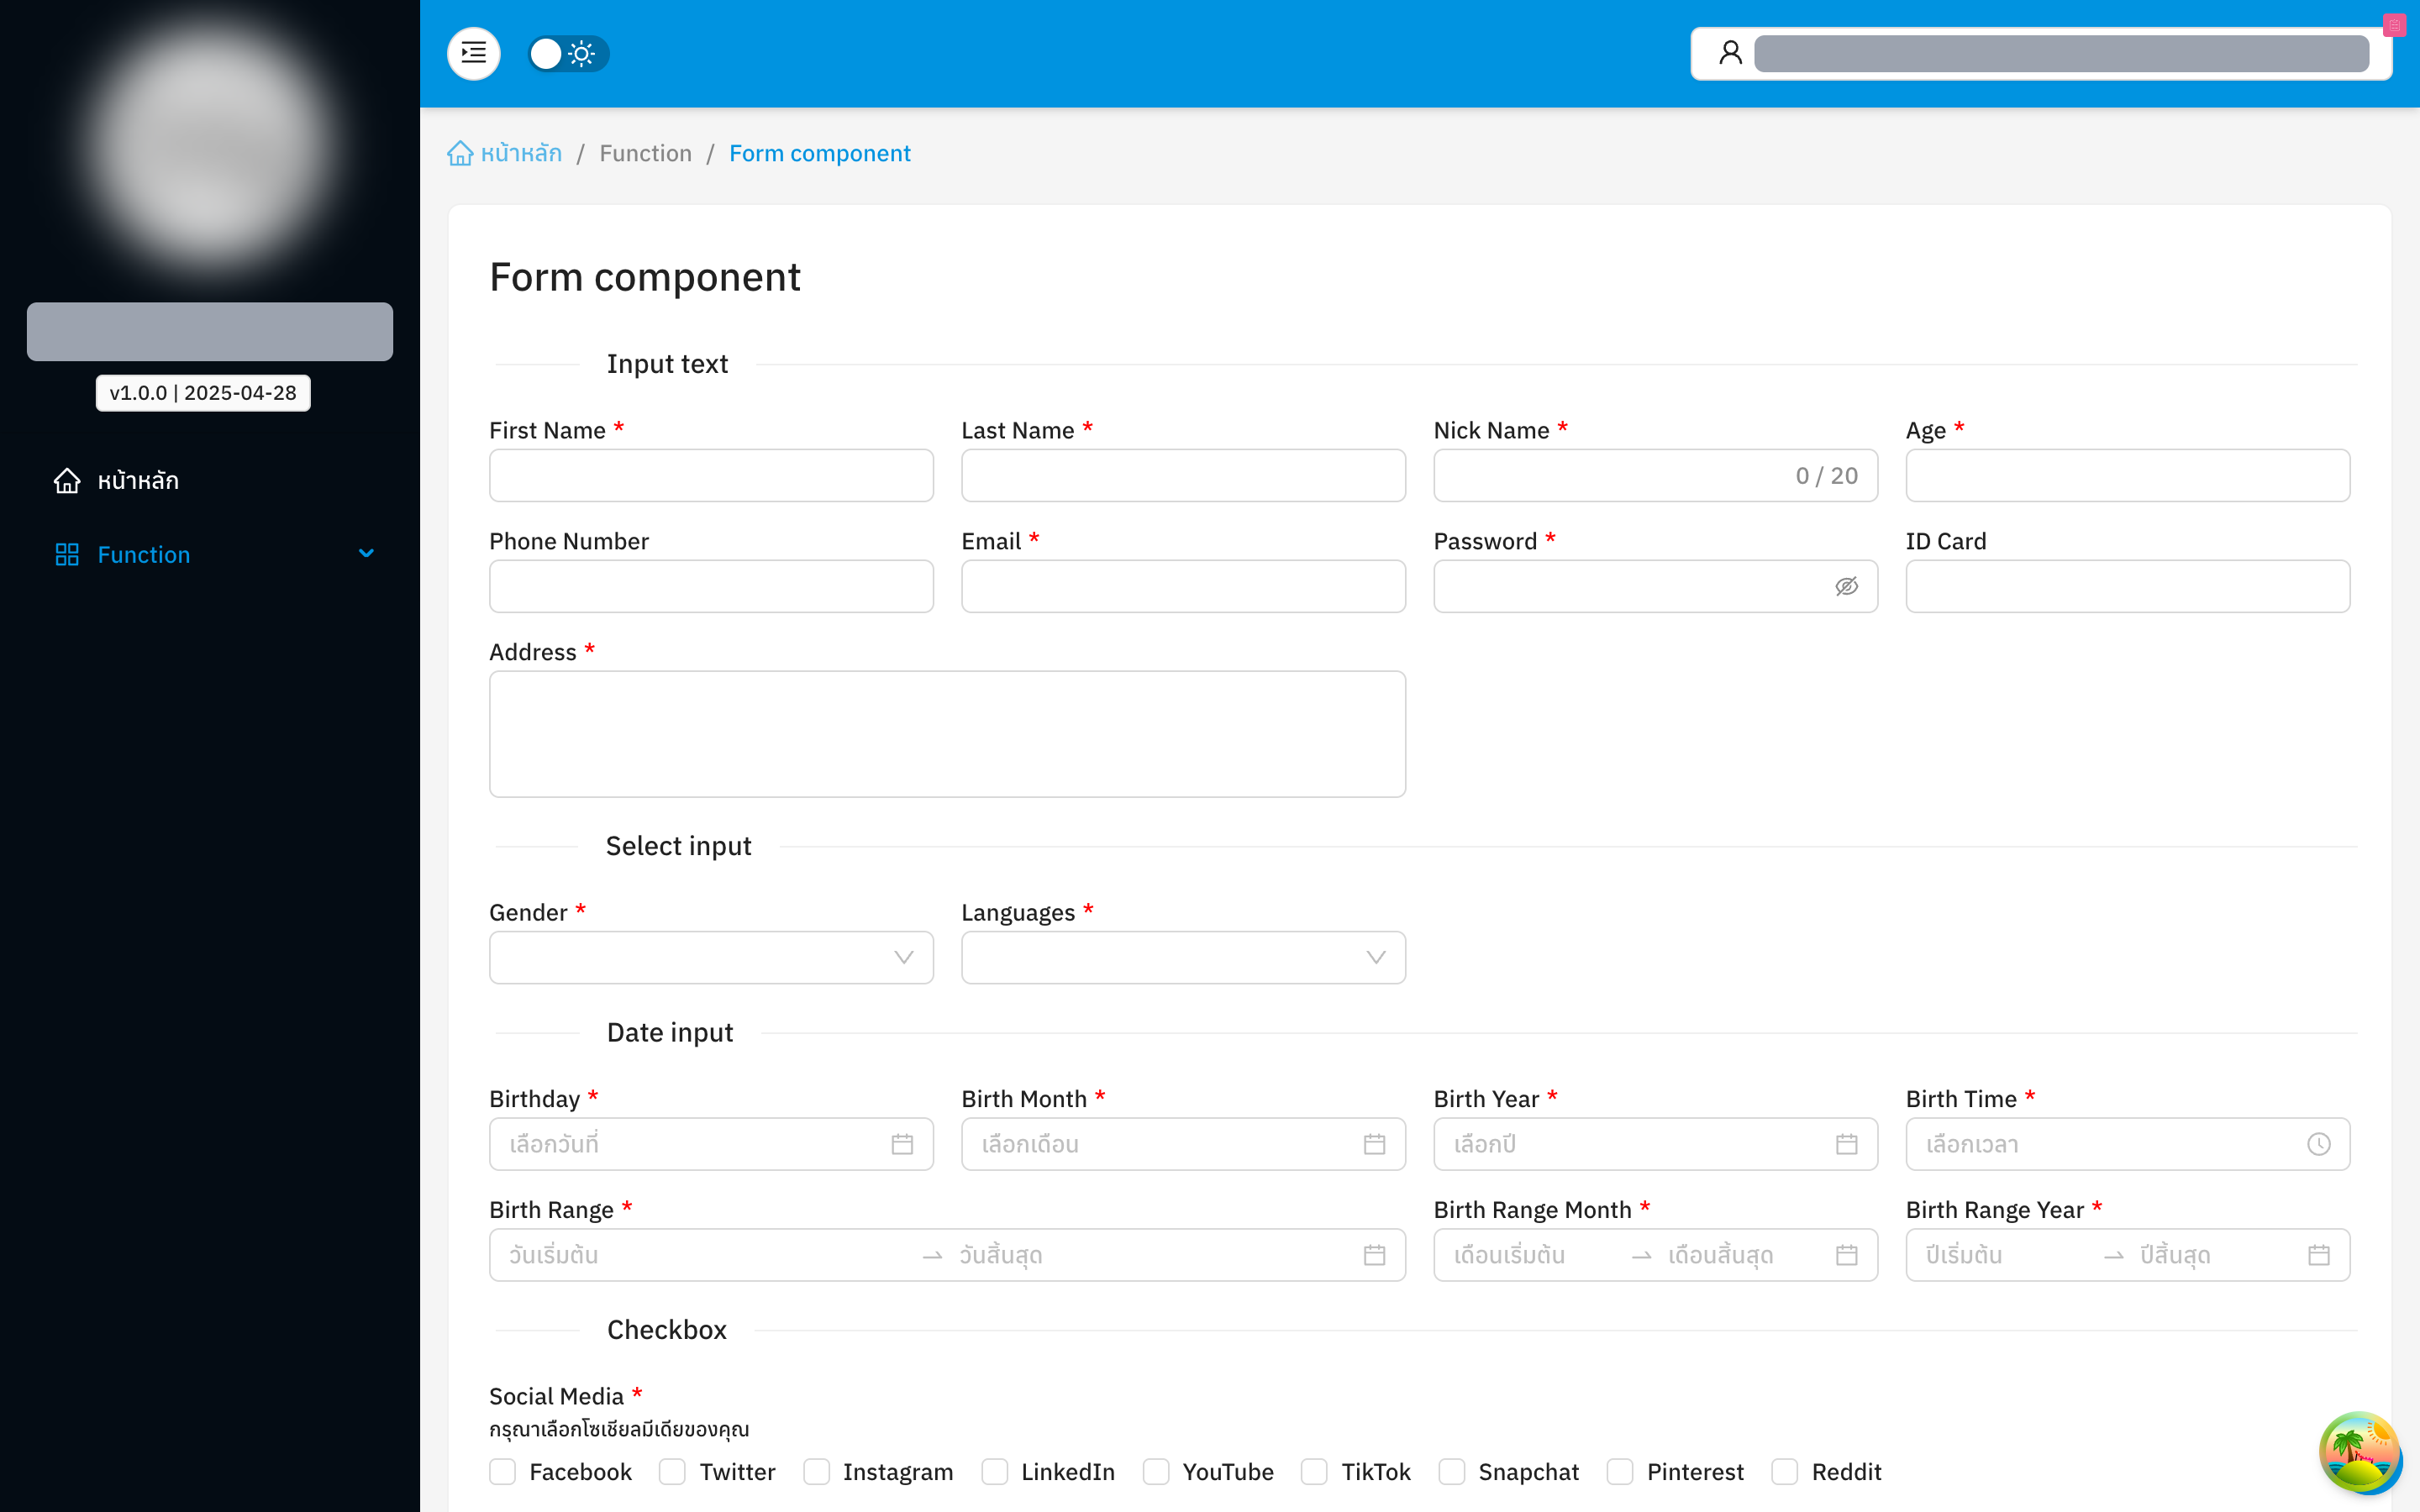
Task: Open the user profile icon in the header
Action: 1730,53
